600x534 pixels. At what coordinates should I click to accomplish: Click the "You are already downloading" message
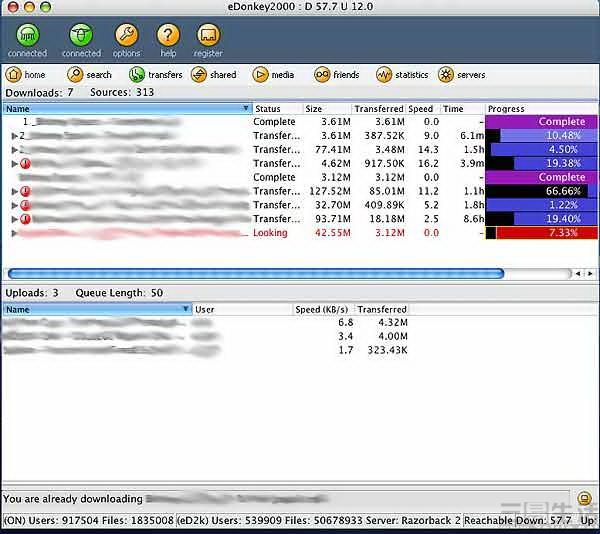(x=73, y=499)
